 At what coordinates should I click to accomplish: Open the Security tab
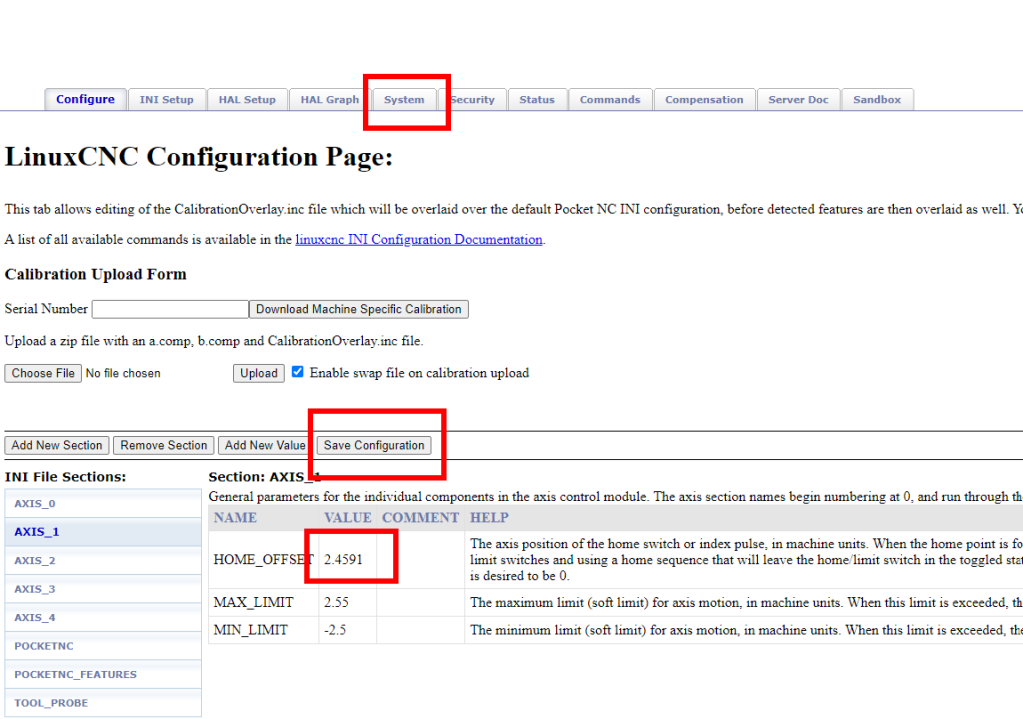pos(472,99)
